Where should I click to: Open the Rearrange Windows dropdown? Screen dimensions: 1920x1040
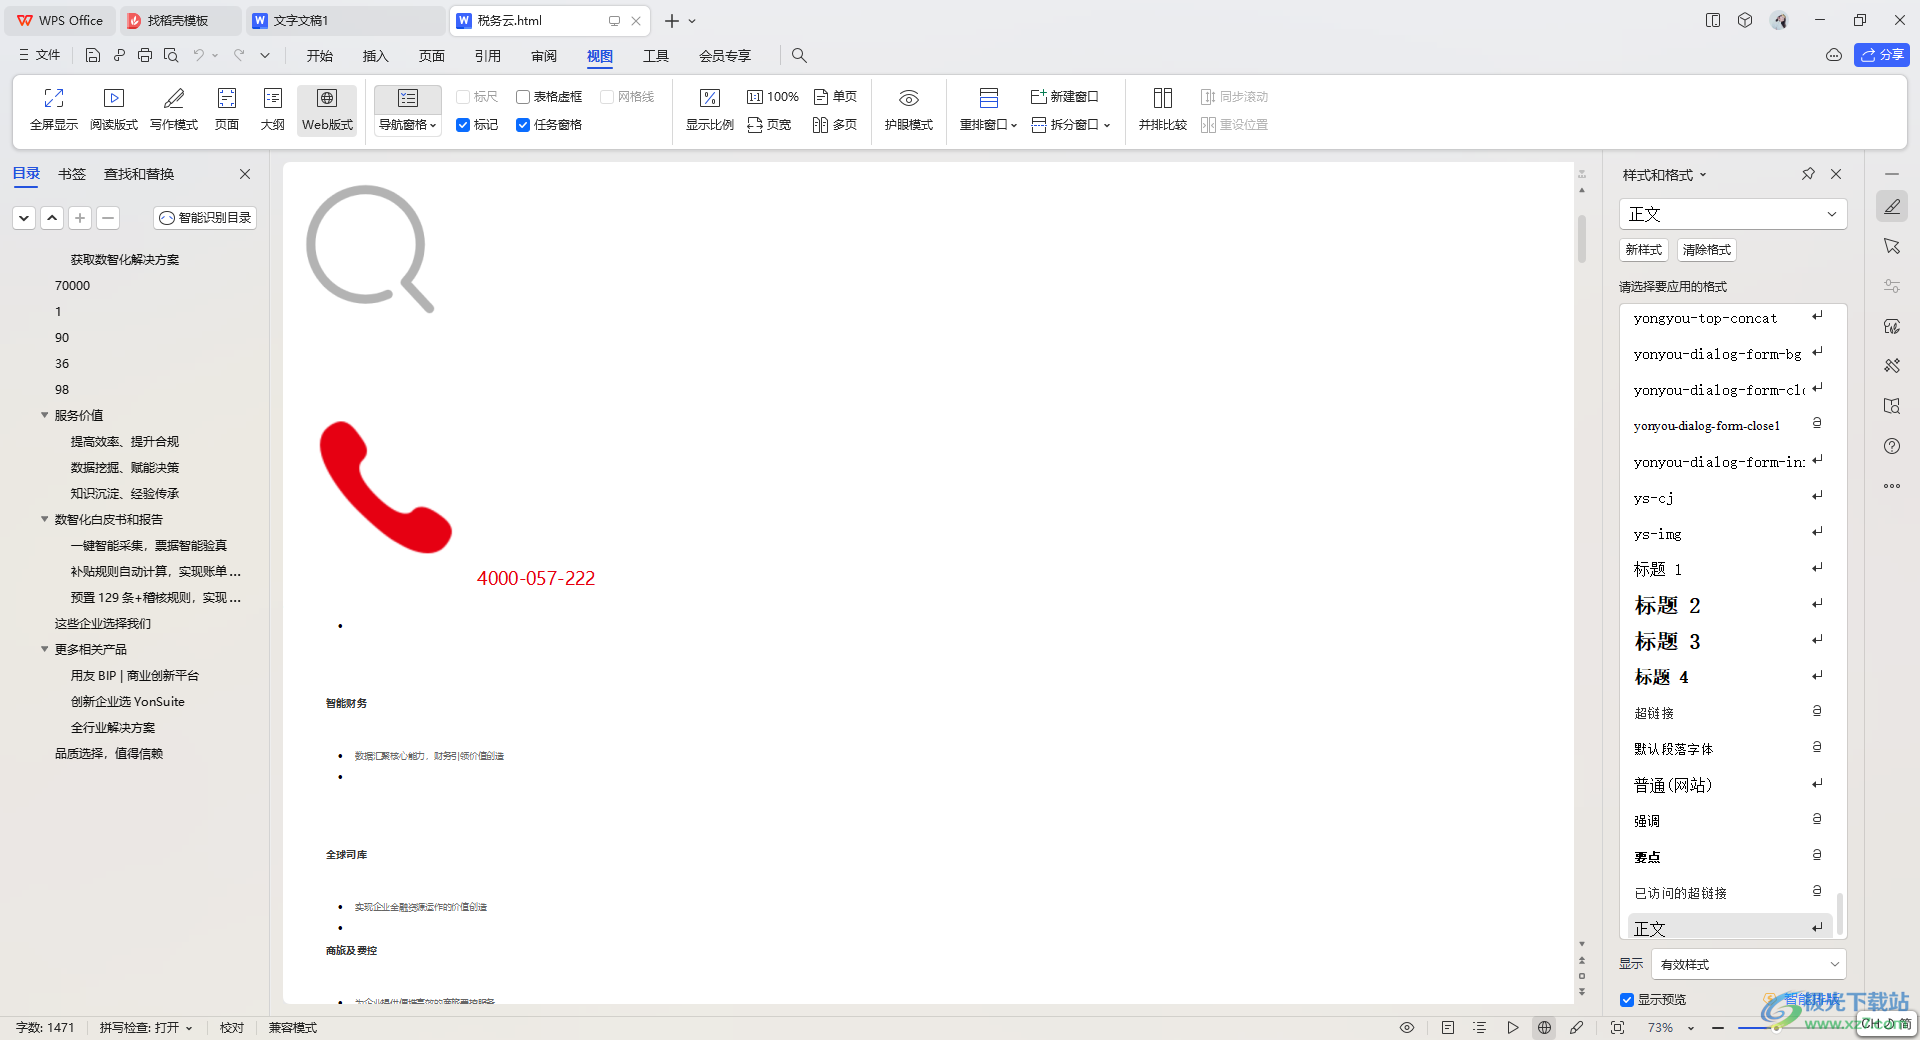pyautogui.click(x=988, y=125)
